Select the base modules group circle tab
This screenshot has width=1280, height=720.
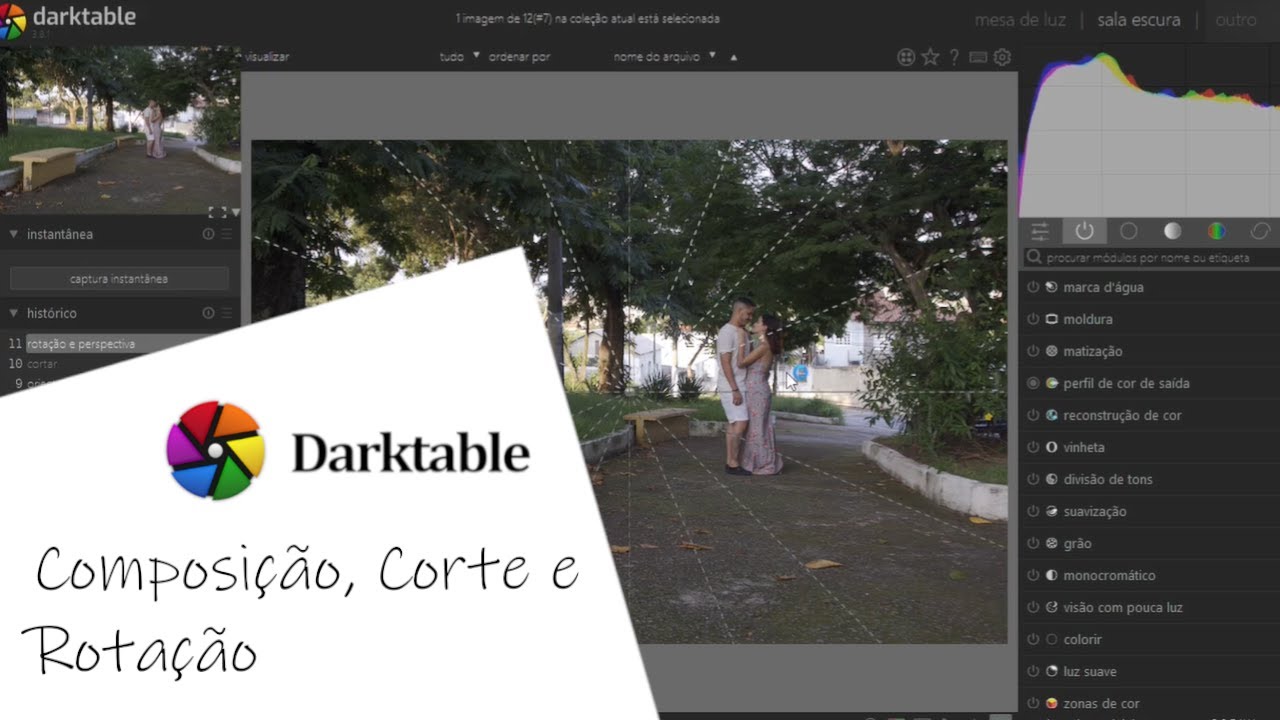click(x=1128, y=231)
